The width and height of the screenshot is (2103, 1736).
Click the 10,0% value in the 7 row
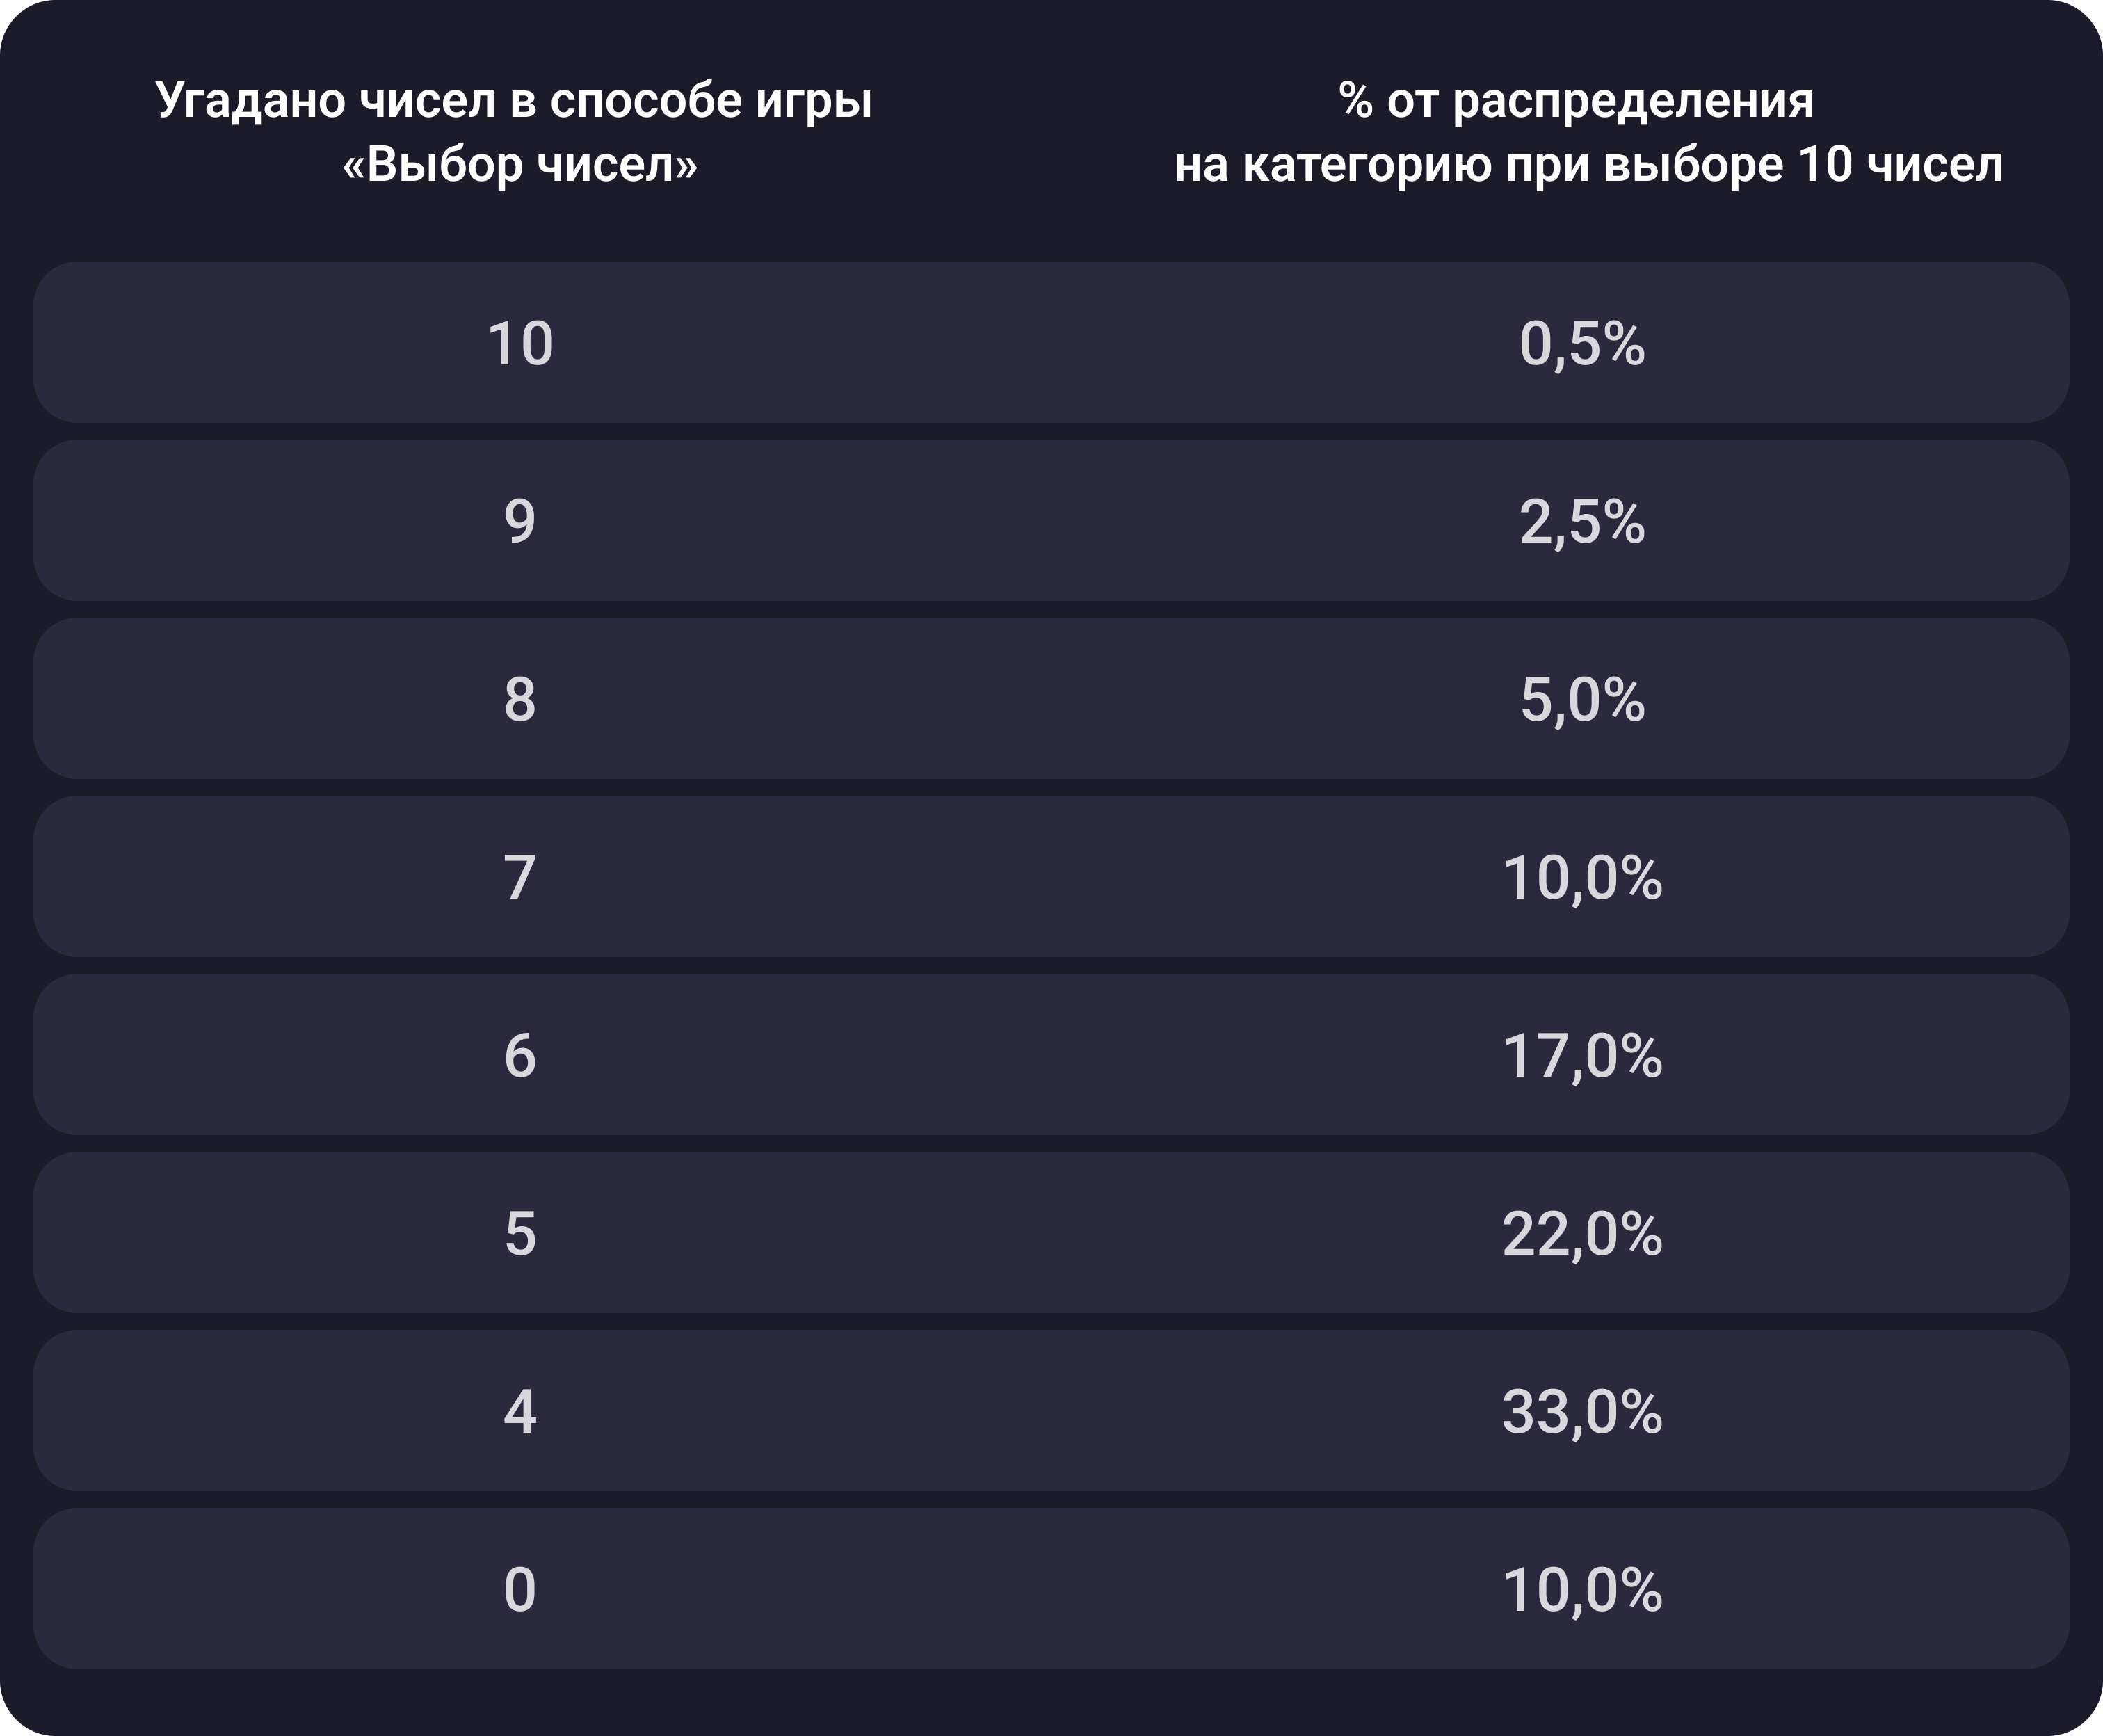coord(1582,877)
